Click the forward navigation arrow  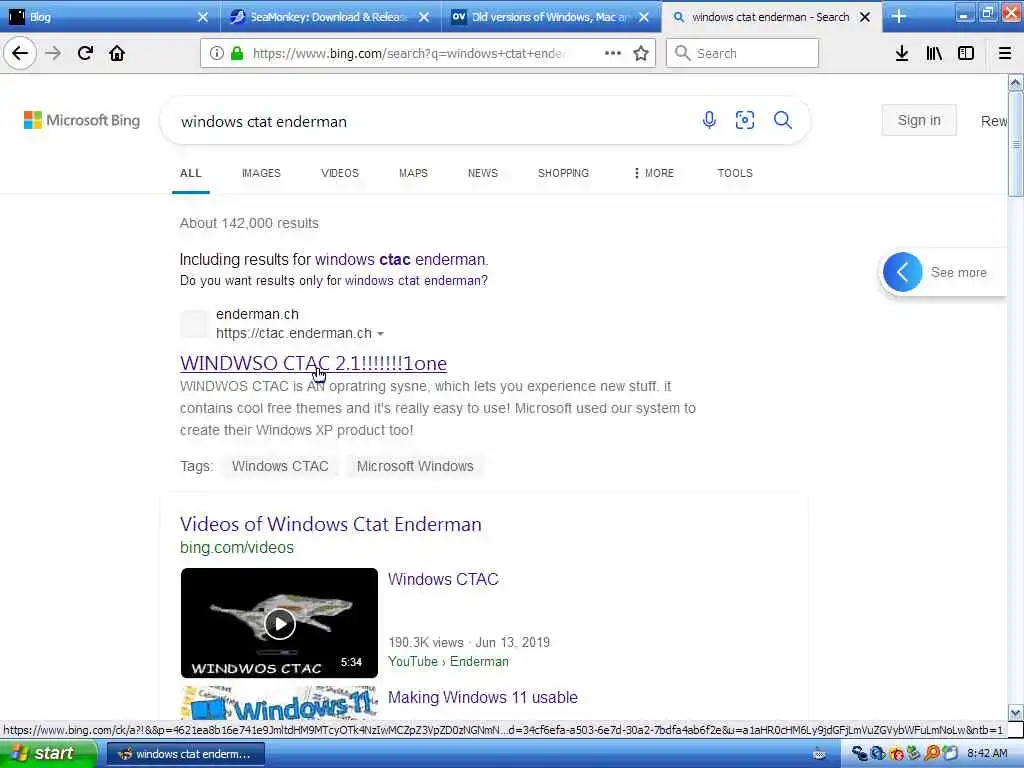pos(54,54)
